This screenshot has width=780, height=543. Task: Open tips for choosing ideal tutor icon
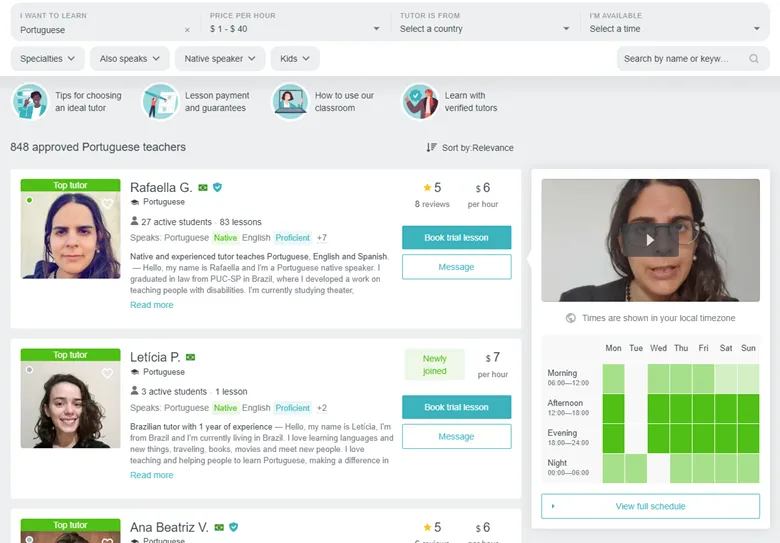coord(29,102)
